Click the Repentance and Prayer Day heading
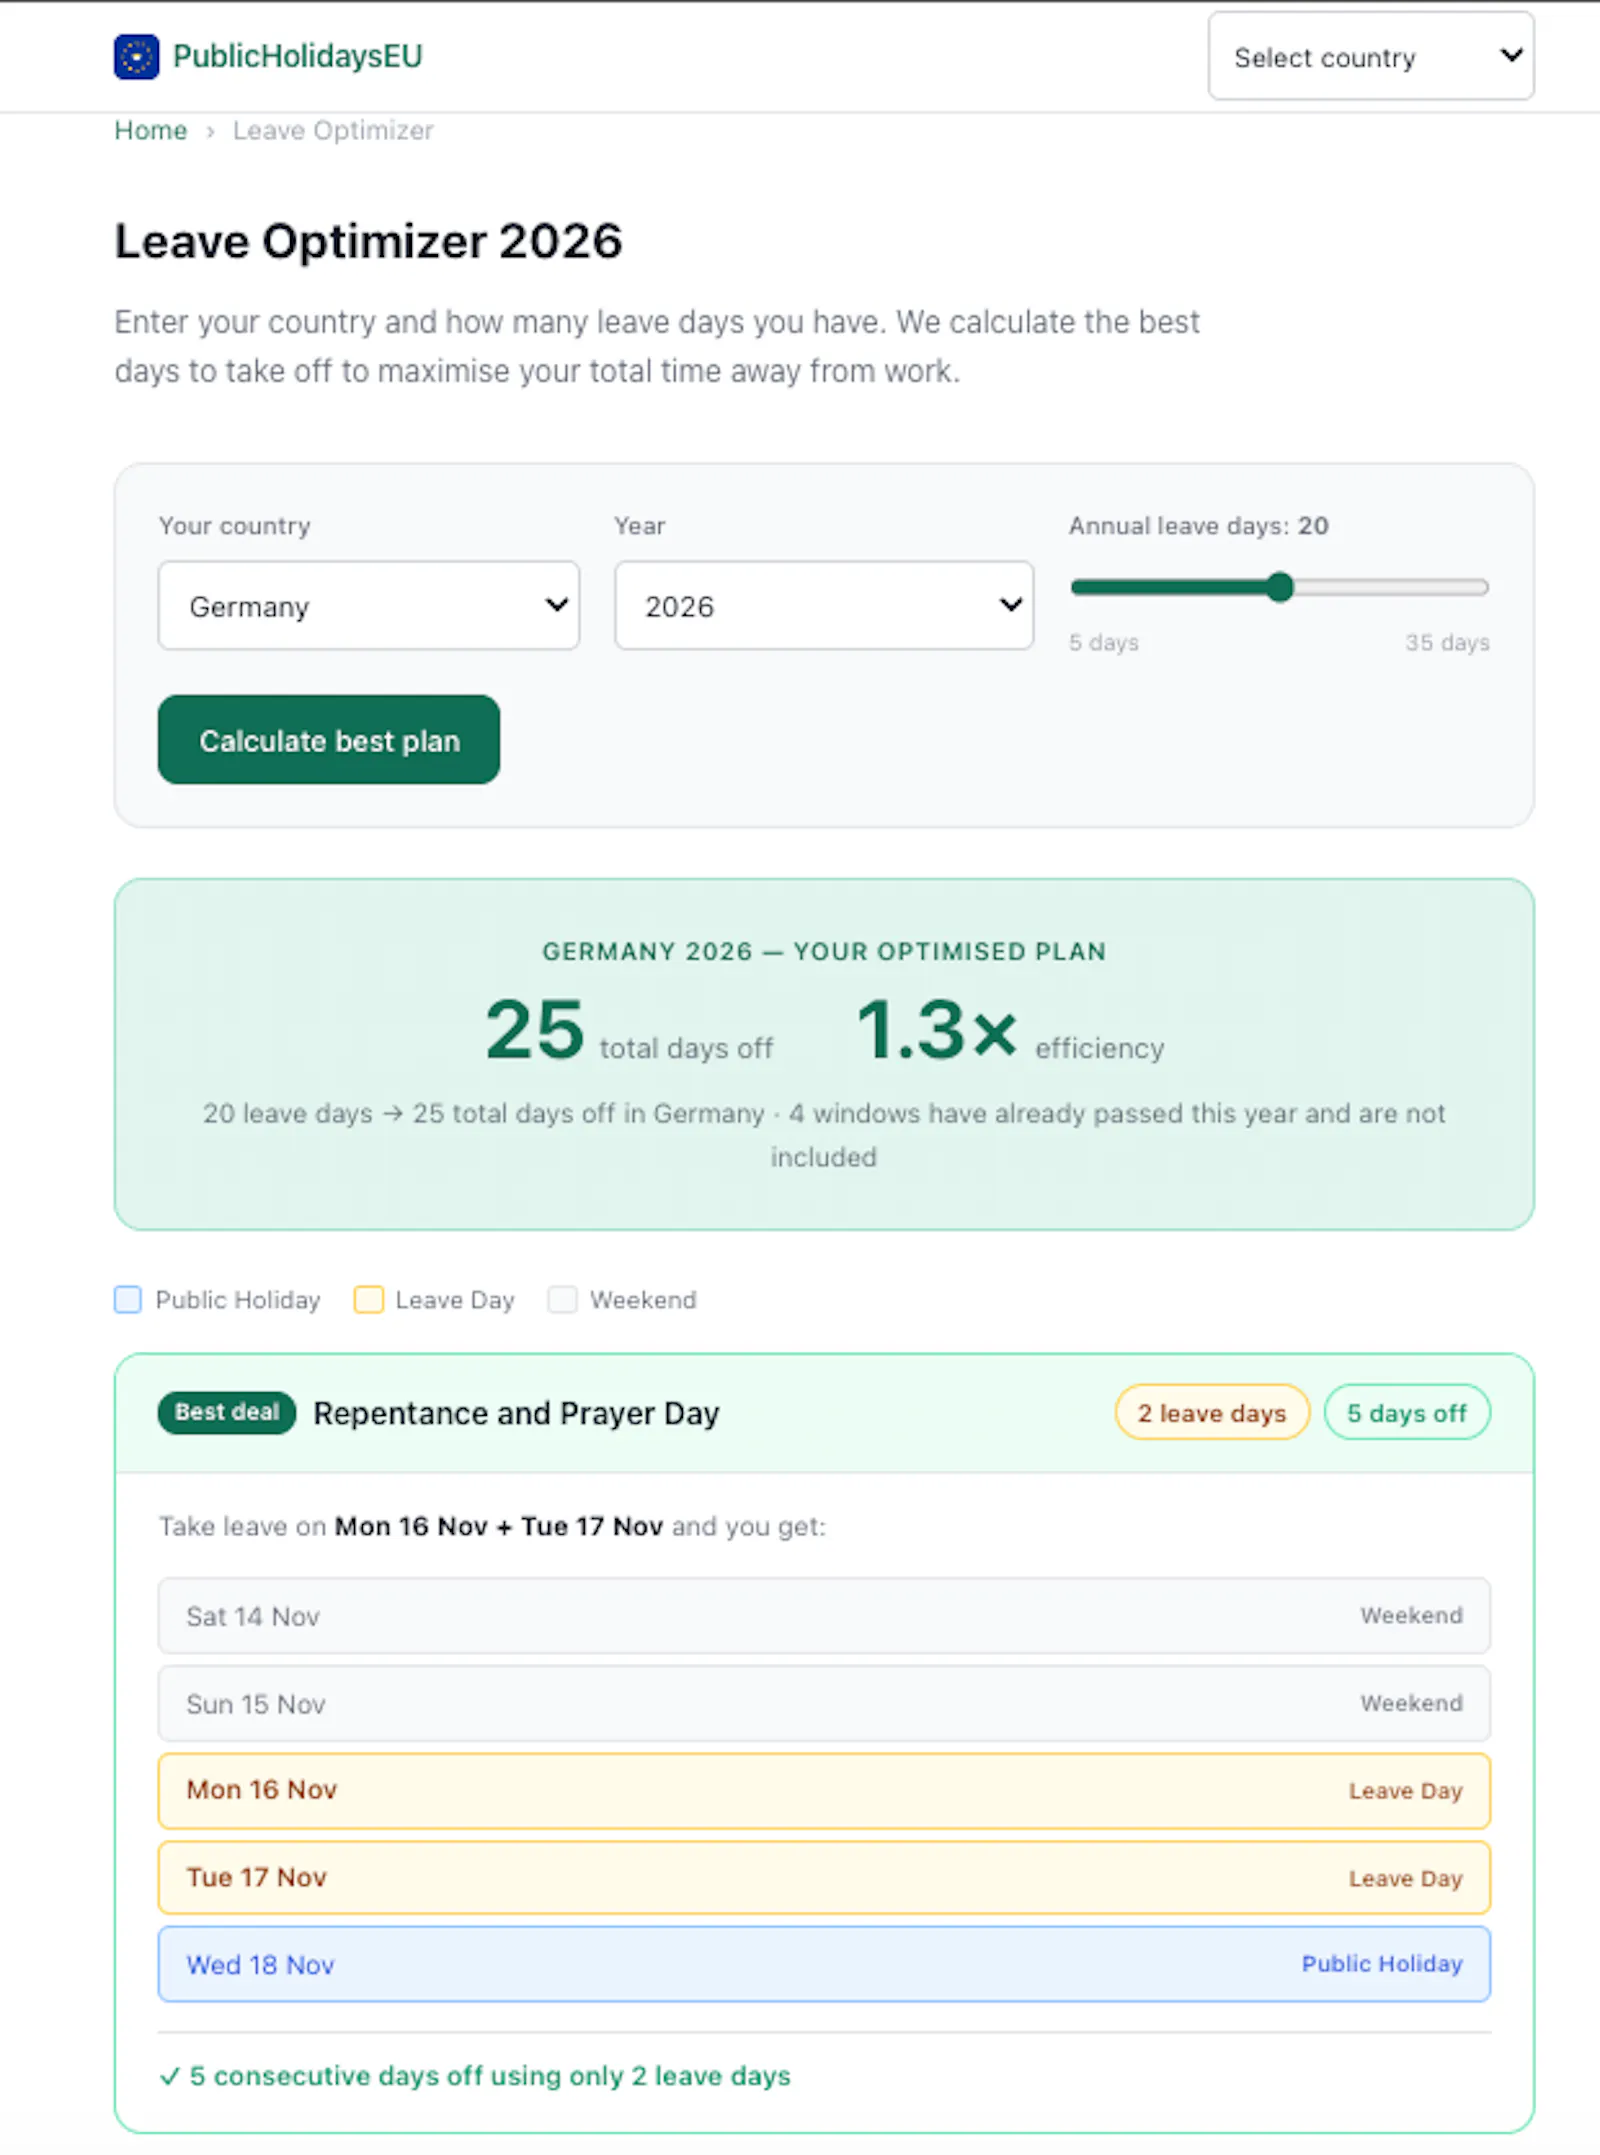This screenshot has width=1600, height=2155. [516, 1413]
